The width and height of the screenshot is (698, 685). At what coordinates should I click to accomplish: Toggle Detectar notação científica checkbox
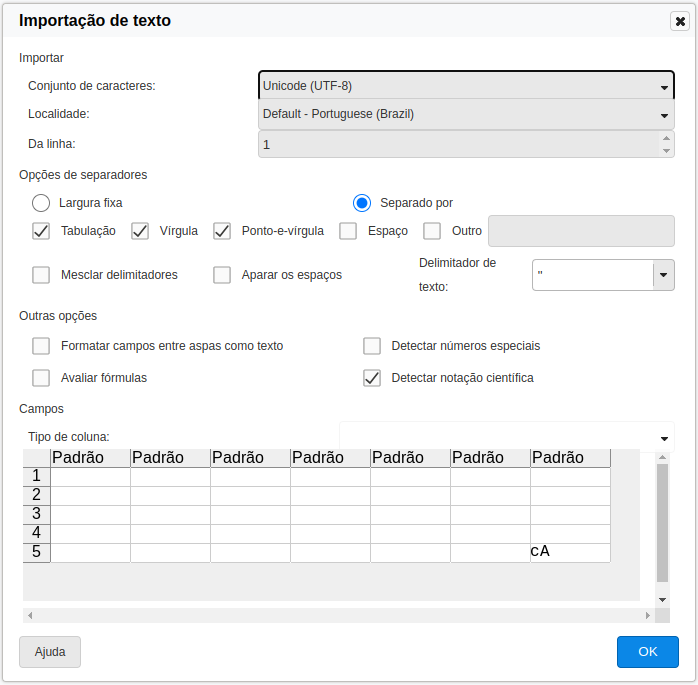372,378
